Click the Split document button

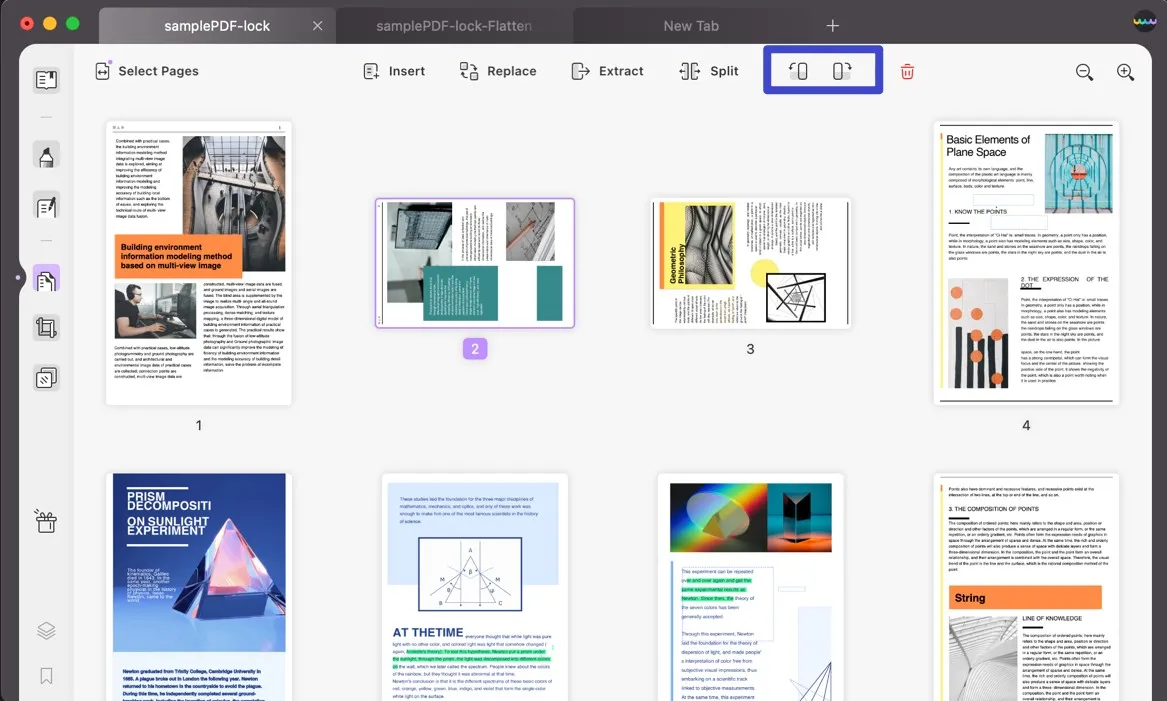point(709,71)
